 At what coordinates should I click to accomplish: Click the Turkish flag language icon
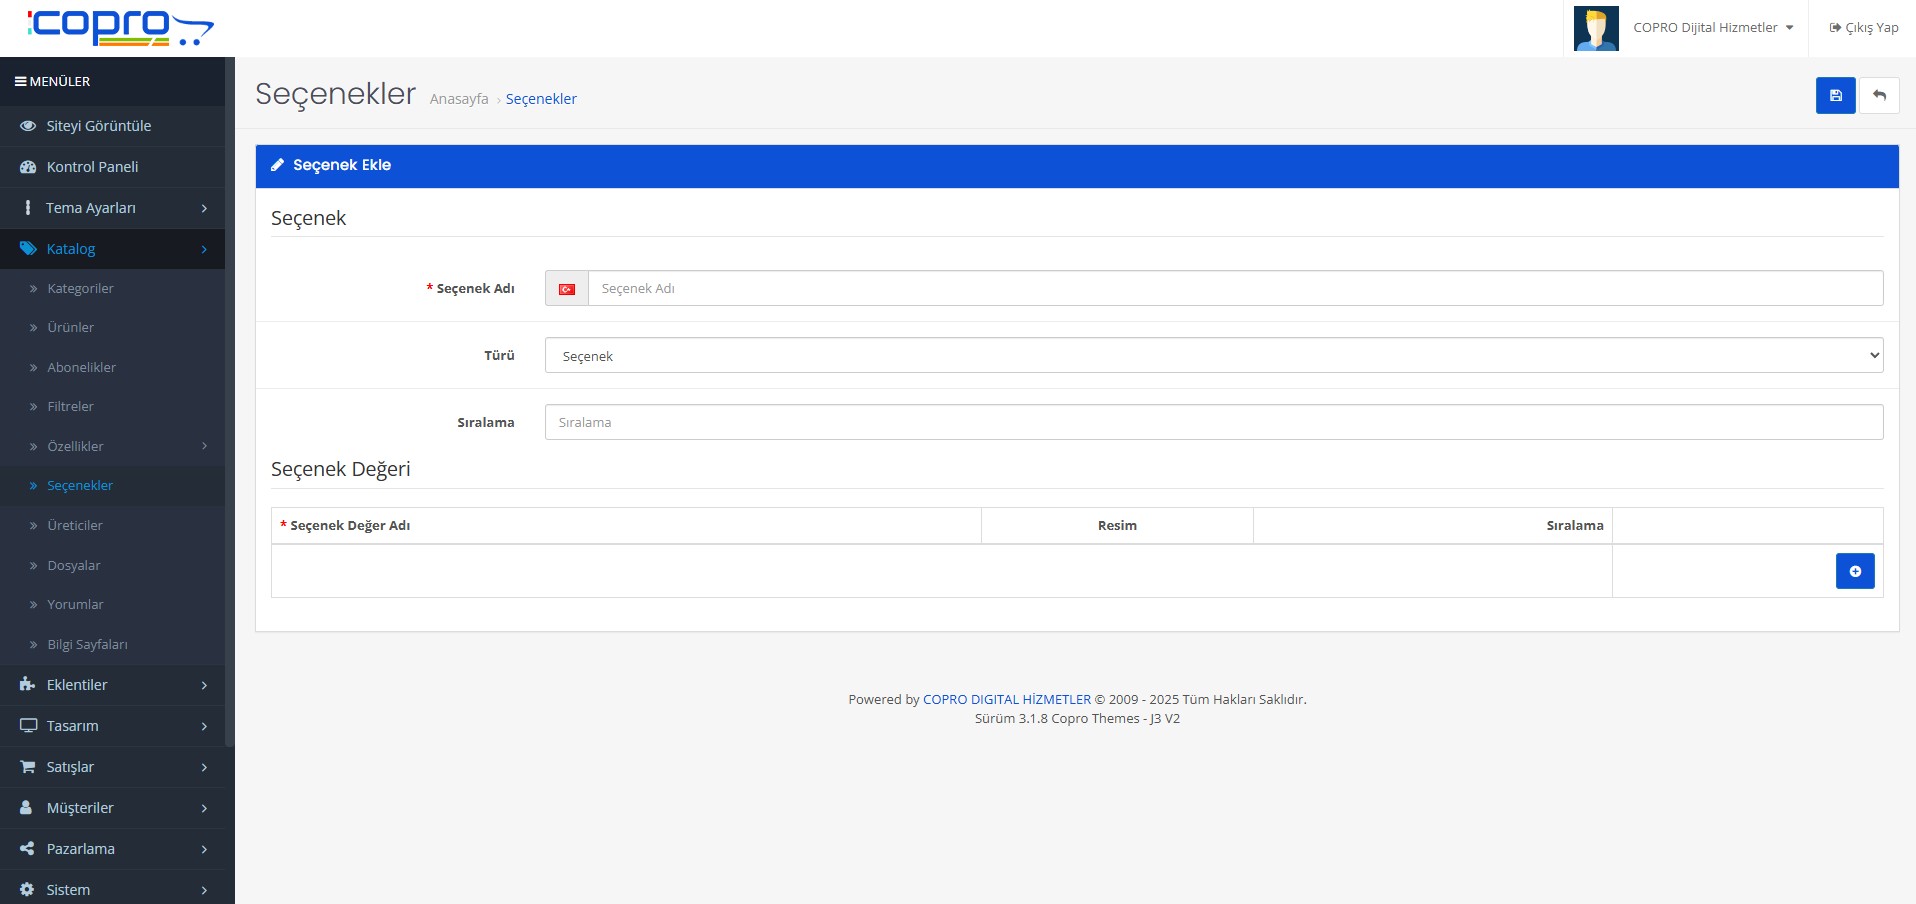tap(567, 289)
